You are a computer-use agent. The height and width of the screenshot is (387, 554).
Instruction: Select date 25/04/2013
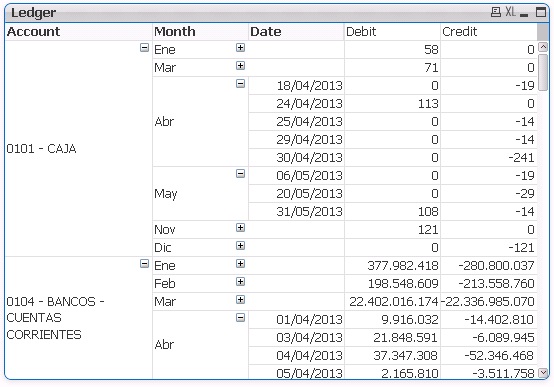pos(296,122)
